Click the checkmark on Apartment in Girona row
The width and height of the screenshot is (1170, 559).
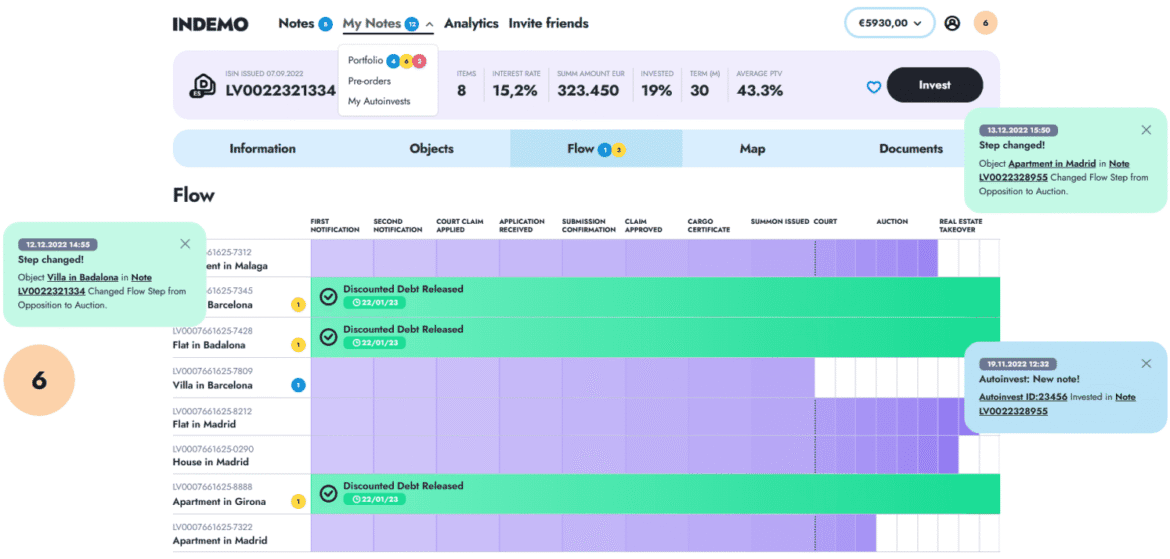point(328,493)
